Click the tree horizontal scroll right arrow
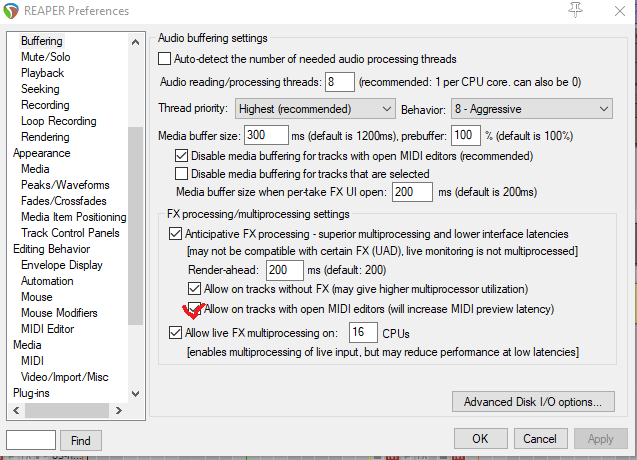Image resolution: width=637 pixels, height=460 pixels. pos(119,410)
